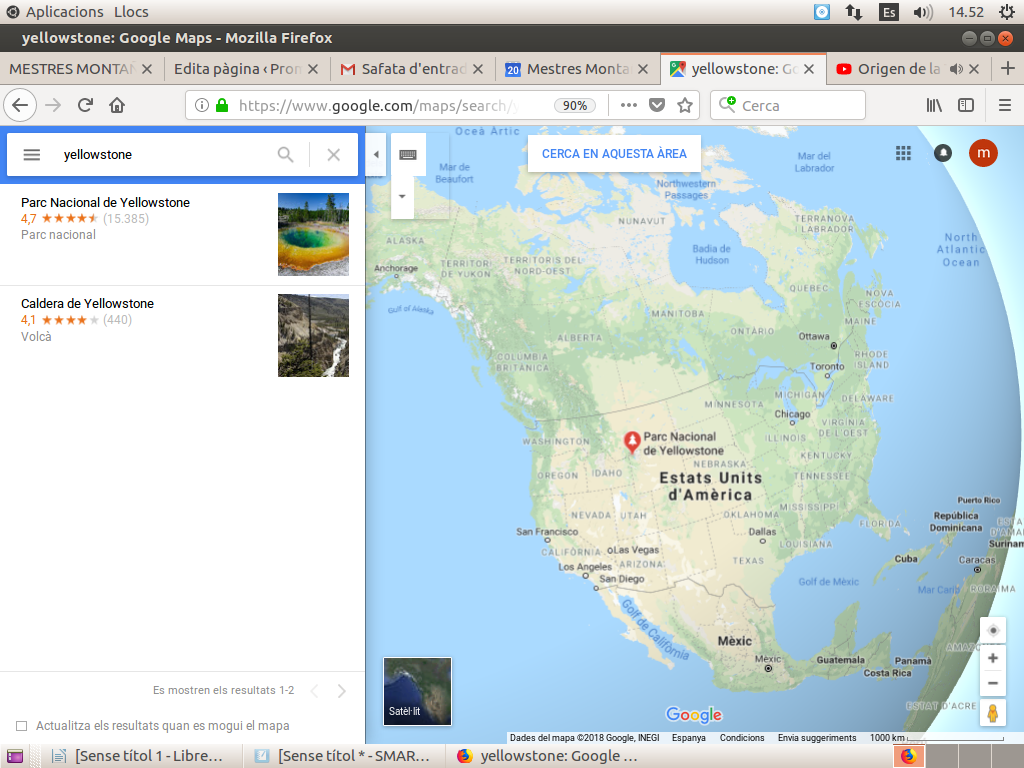
Task: Save page to Pocket
Action: click(657, 105)
